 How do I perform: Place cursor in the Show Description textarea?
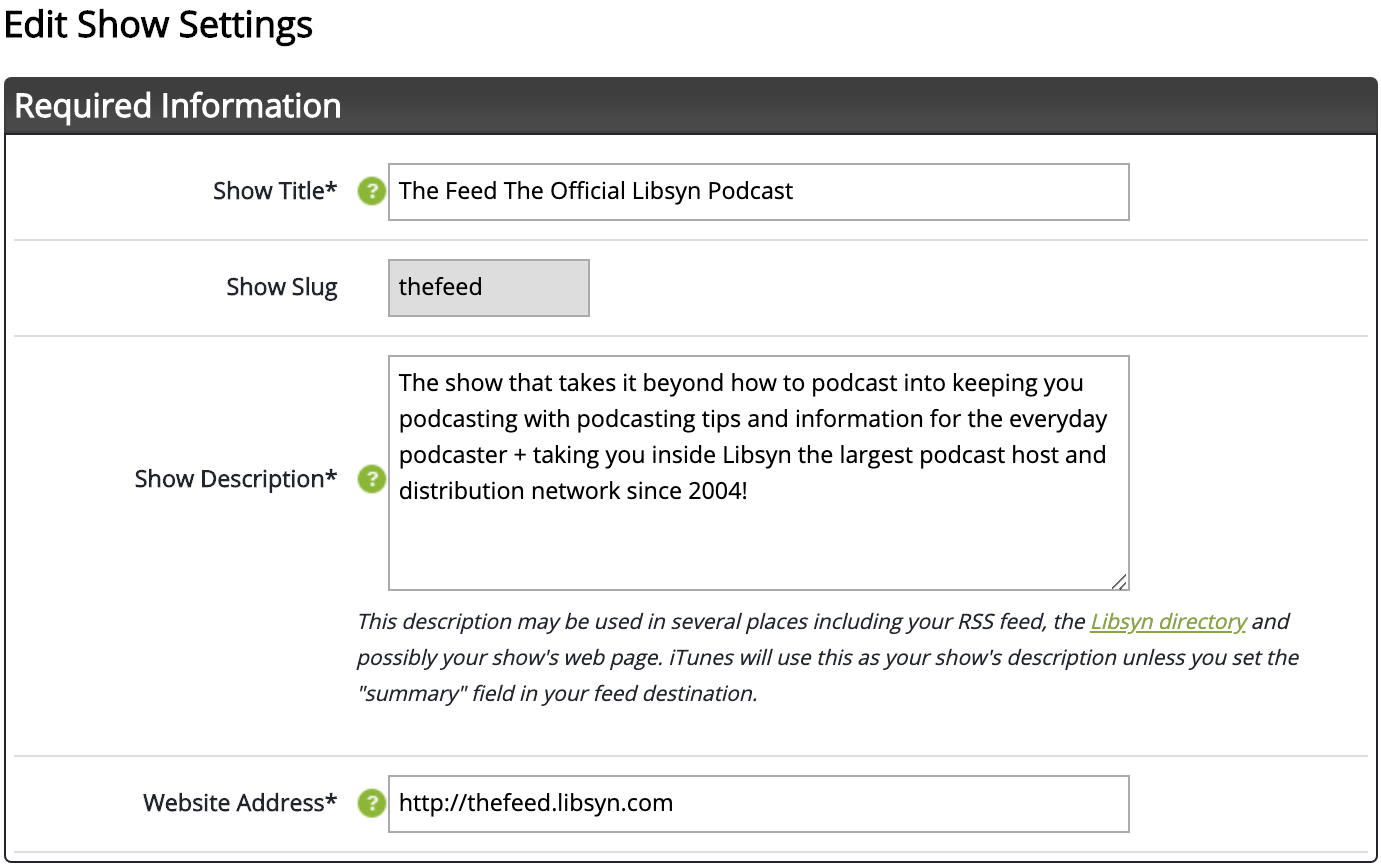tap(759, 473)
